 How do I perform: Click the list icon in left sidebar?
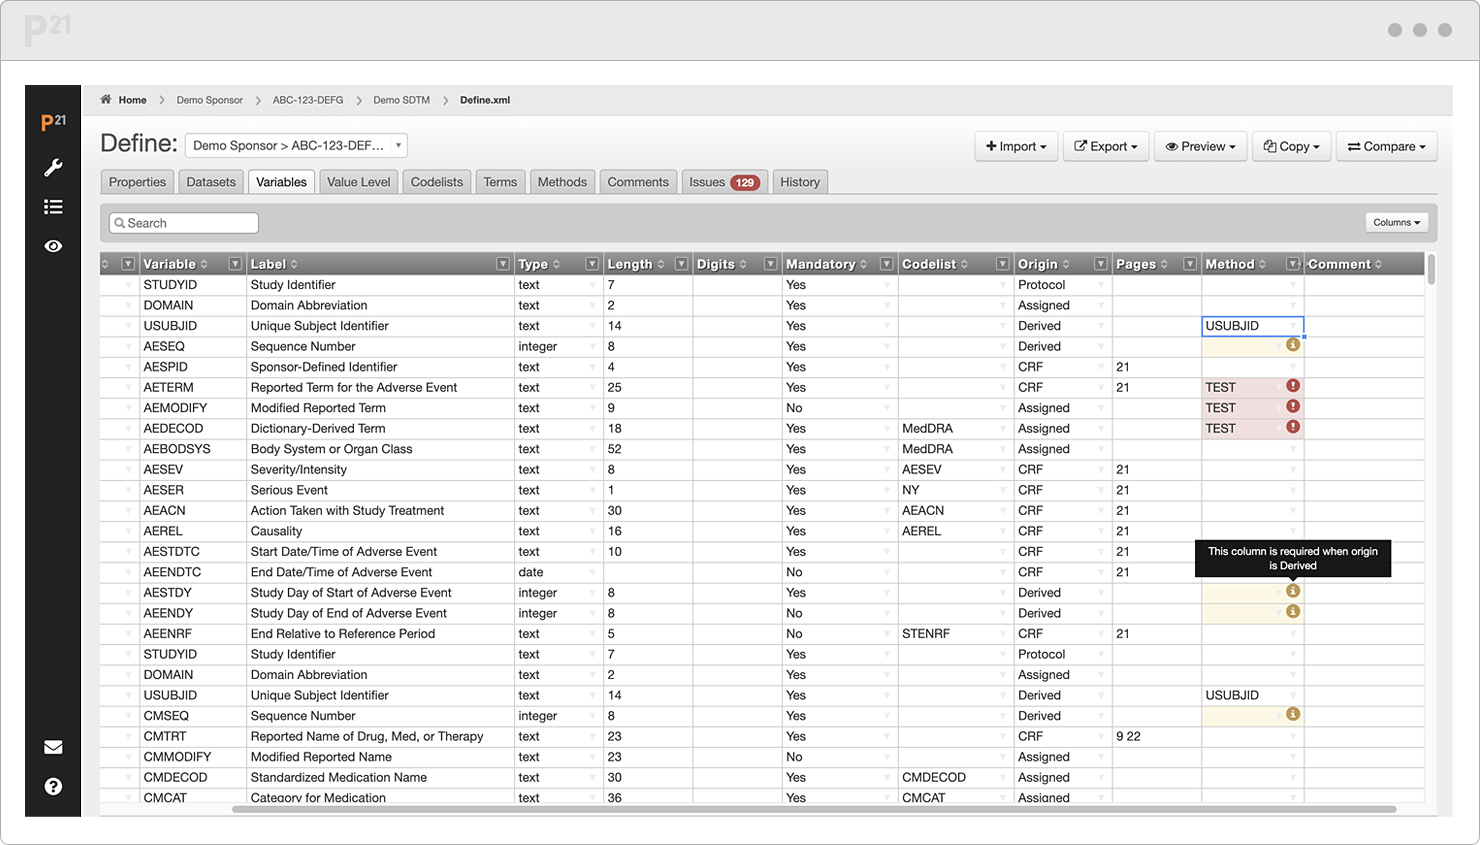point(53,207)
